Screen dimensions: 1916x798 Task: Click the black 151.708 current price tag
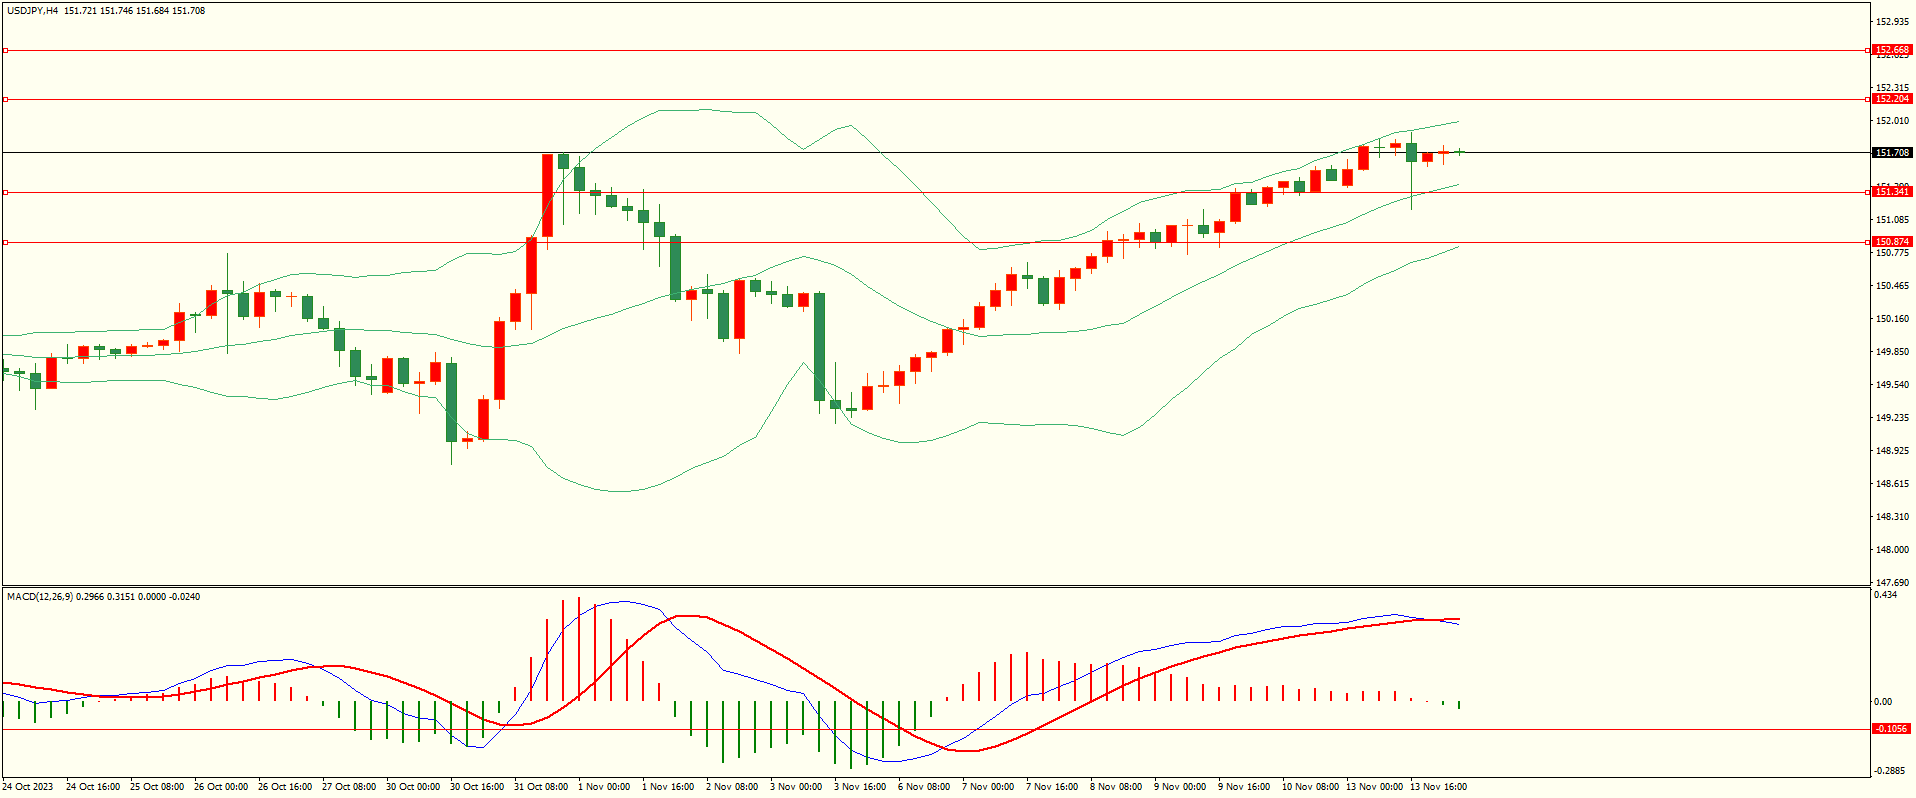coord(1891,153)
